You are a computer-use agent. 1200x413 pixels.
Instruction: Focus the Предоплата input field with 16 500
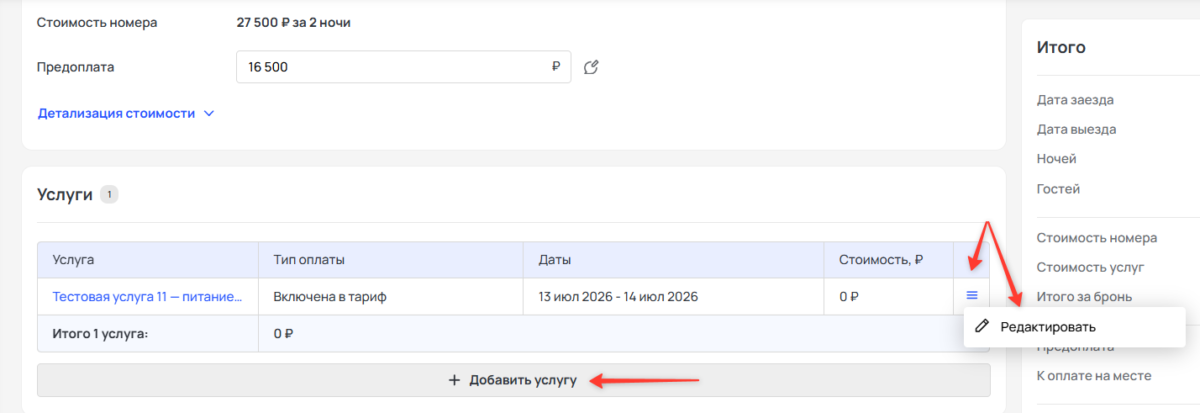click(403, 67)
